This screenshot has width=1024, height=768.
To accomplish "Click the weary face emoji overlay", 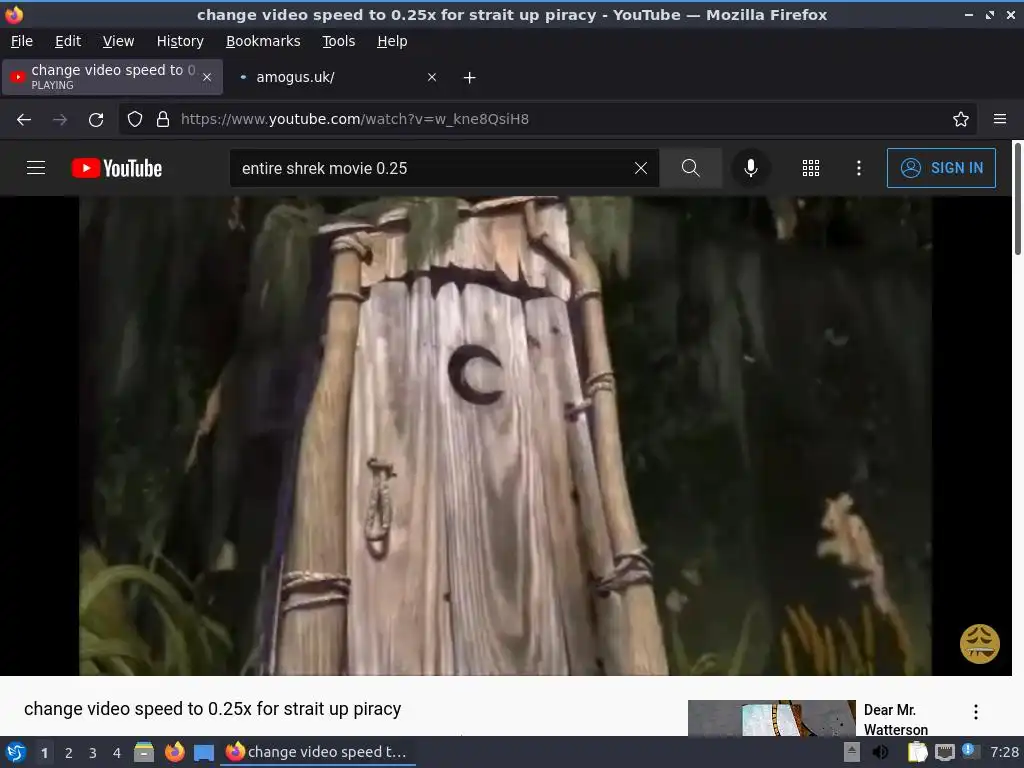I will (980, 644).
